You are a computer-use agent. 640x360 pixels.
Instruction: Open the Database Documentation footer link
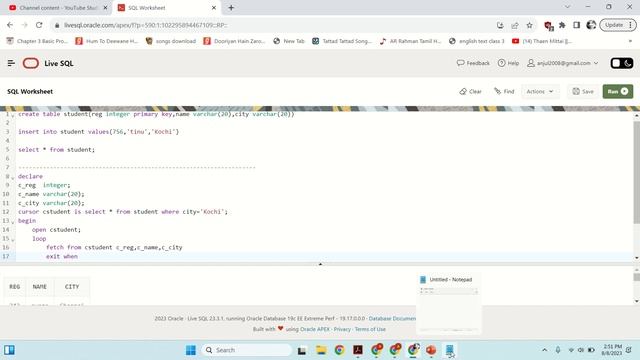(x=392, y=318)
